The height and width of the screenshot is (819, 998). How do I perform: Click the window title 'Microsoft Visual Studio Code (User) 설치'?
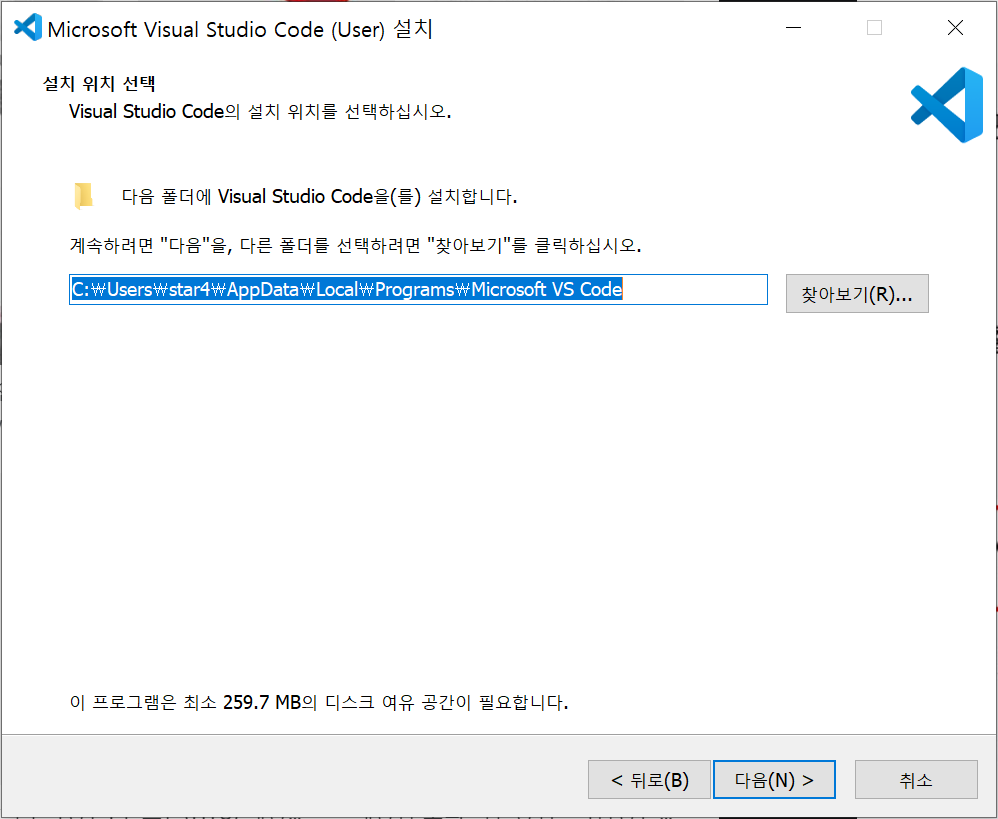point(240,29)
